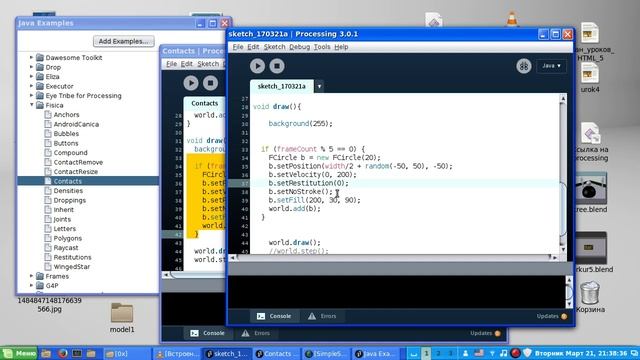
Task: Expand the Executor examples folder
Action: click(x=32, y=86)
